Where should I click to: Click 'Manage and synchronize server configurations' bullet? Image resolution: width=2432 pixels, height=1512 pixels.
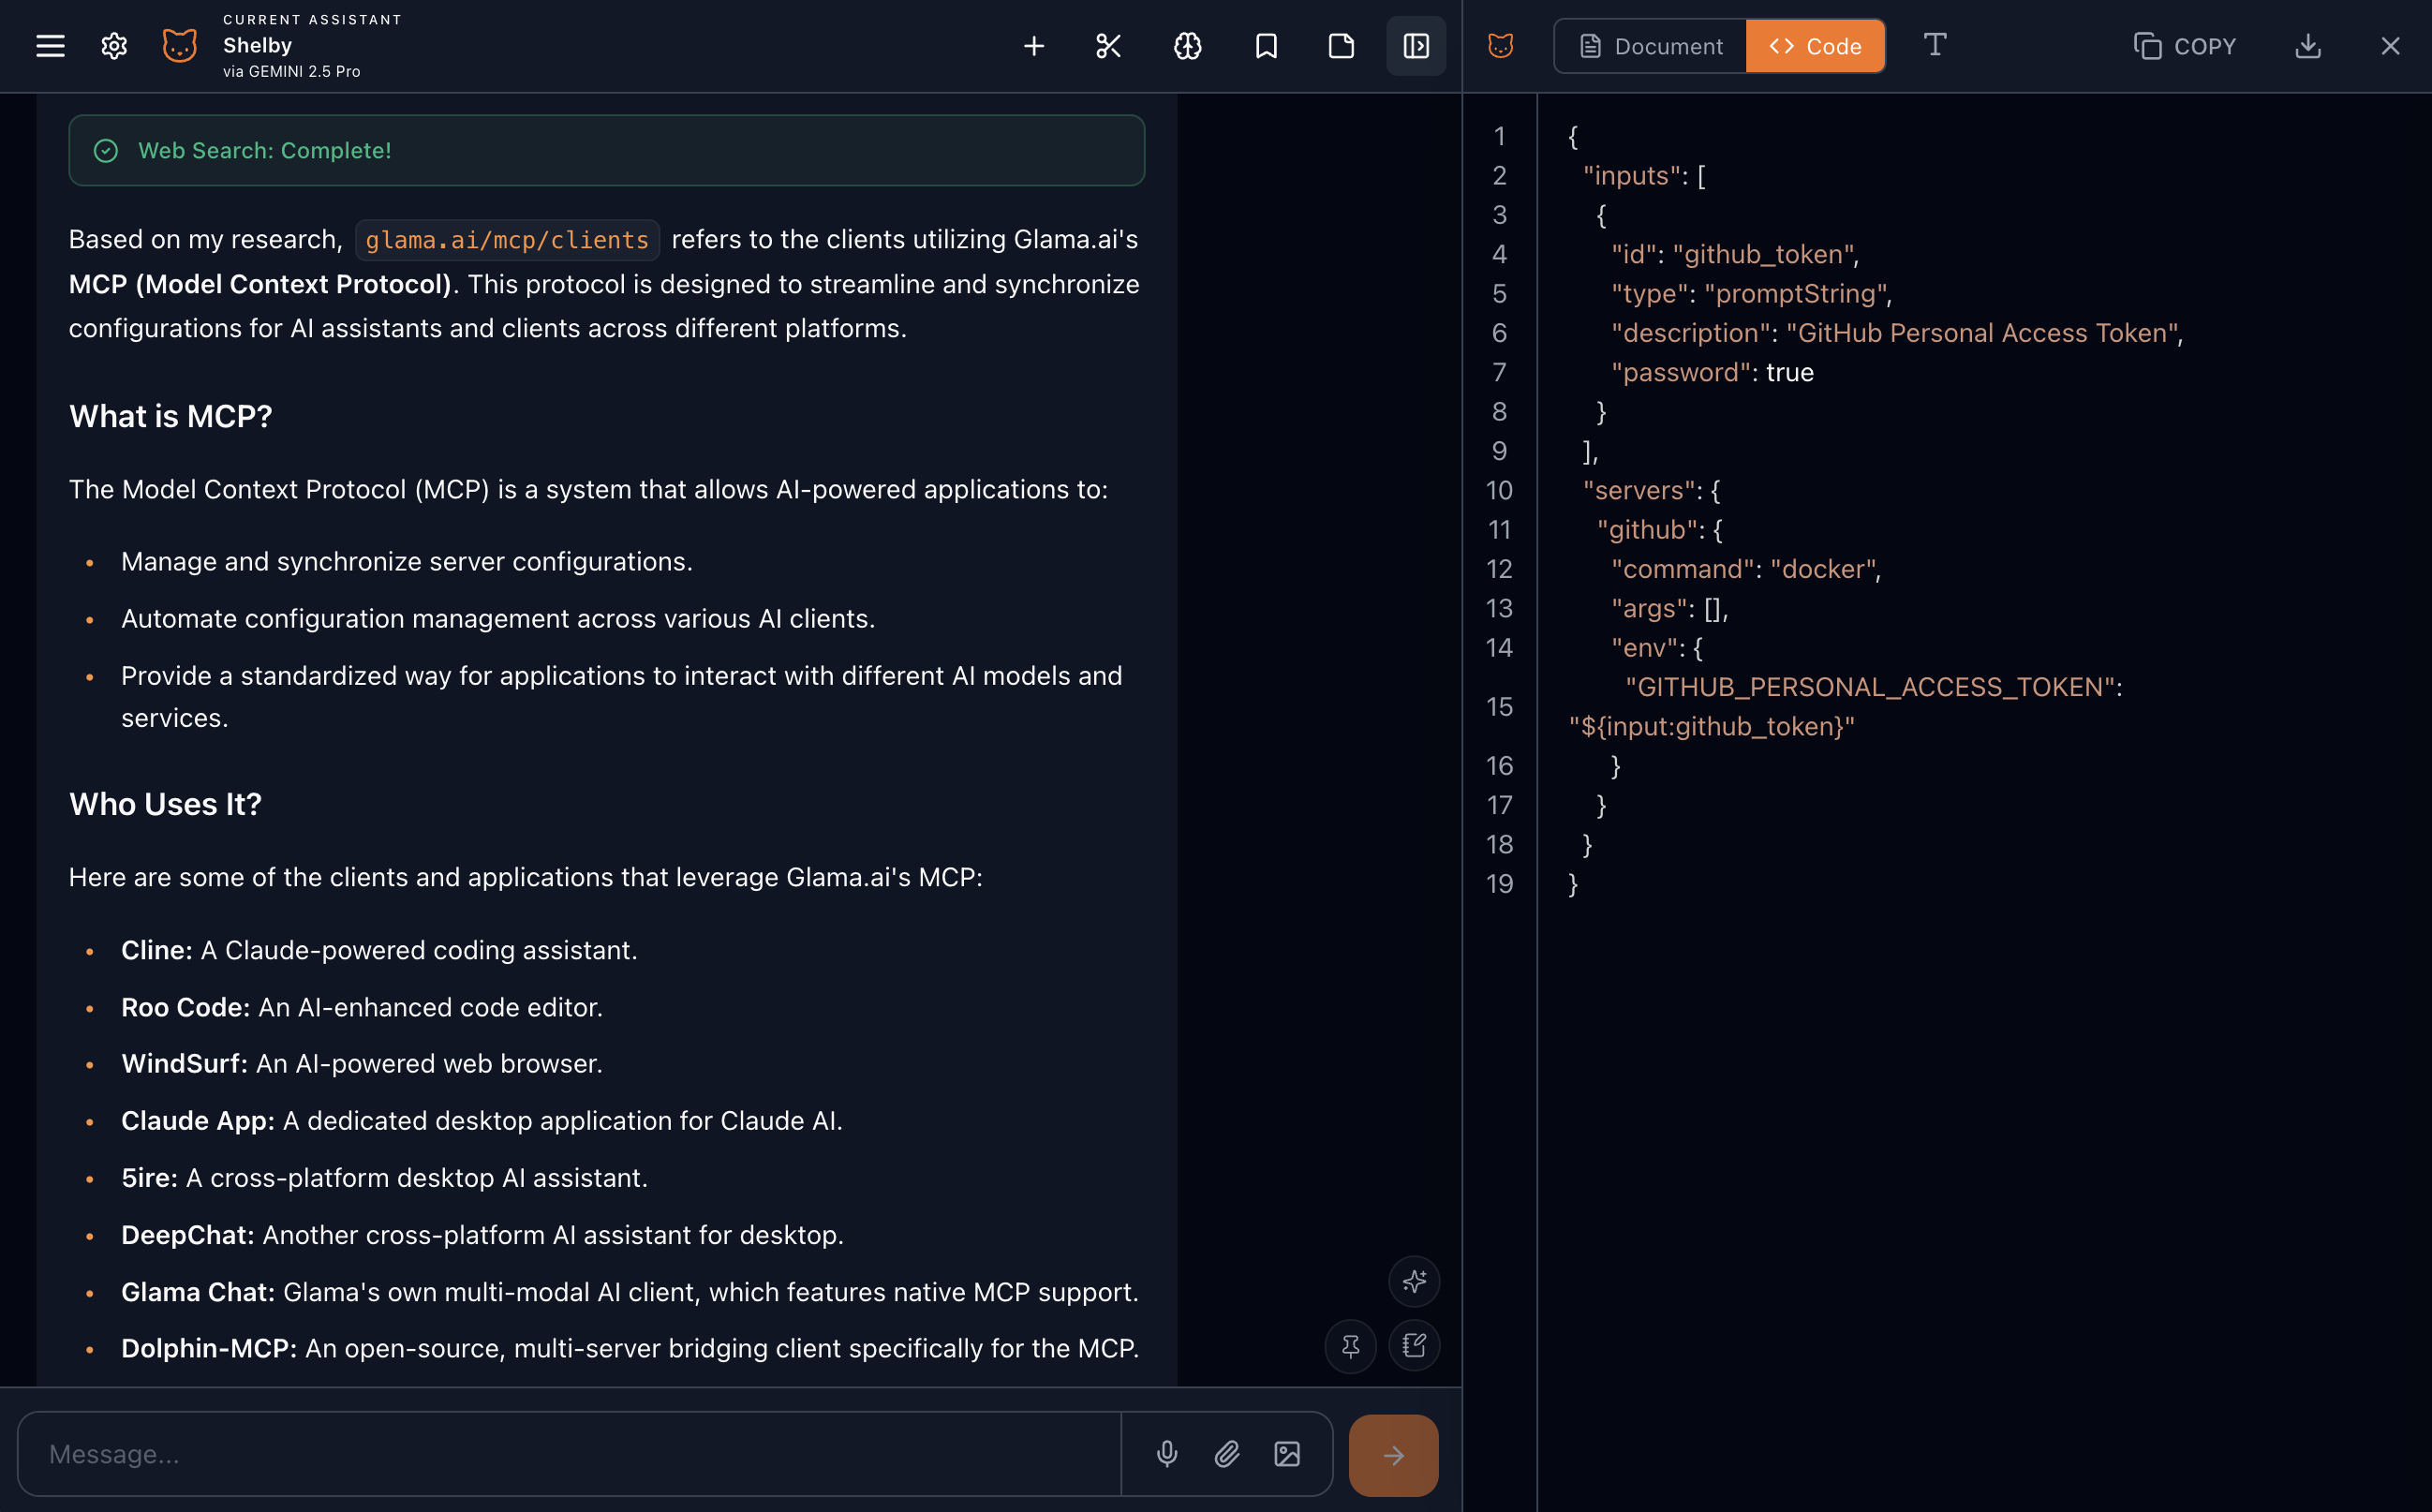[407, 561]
